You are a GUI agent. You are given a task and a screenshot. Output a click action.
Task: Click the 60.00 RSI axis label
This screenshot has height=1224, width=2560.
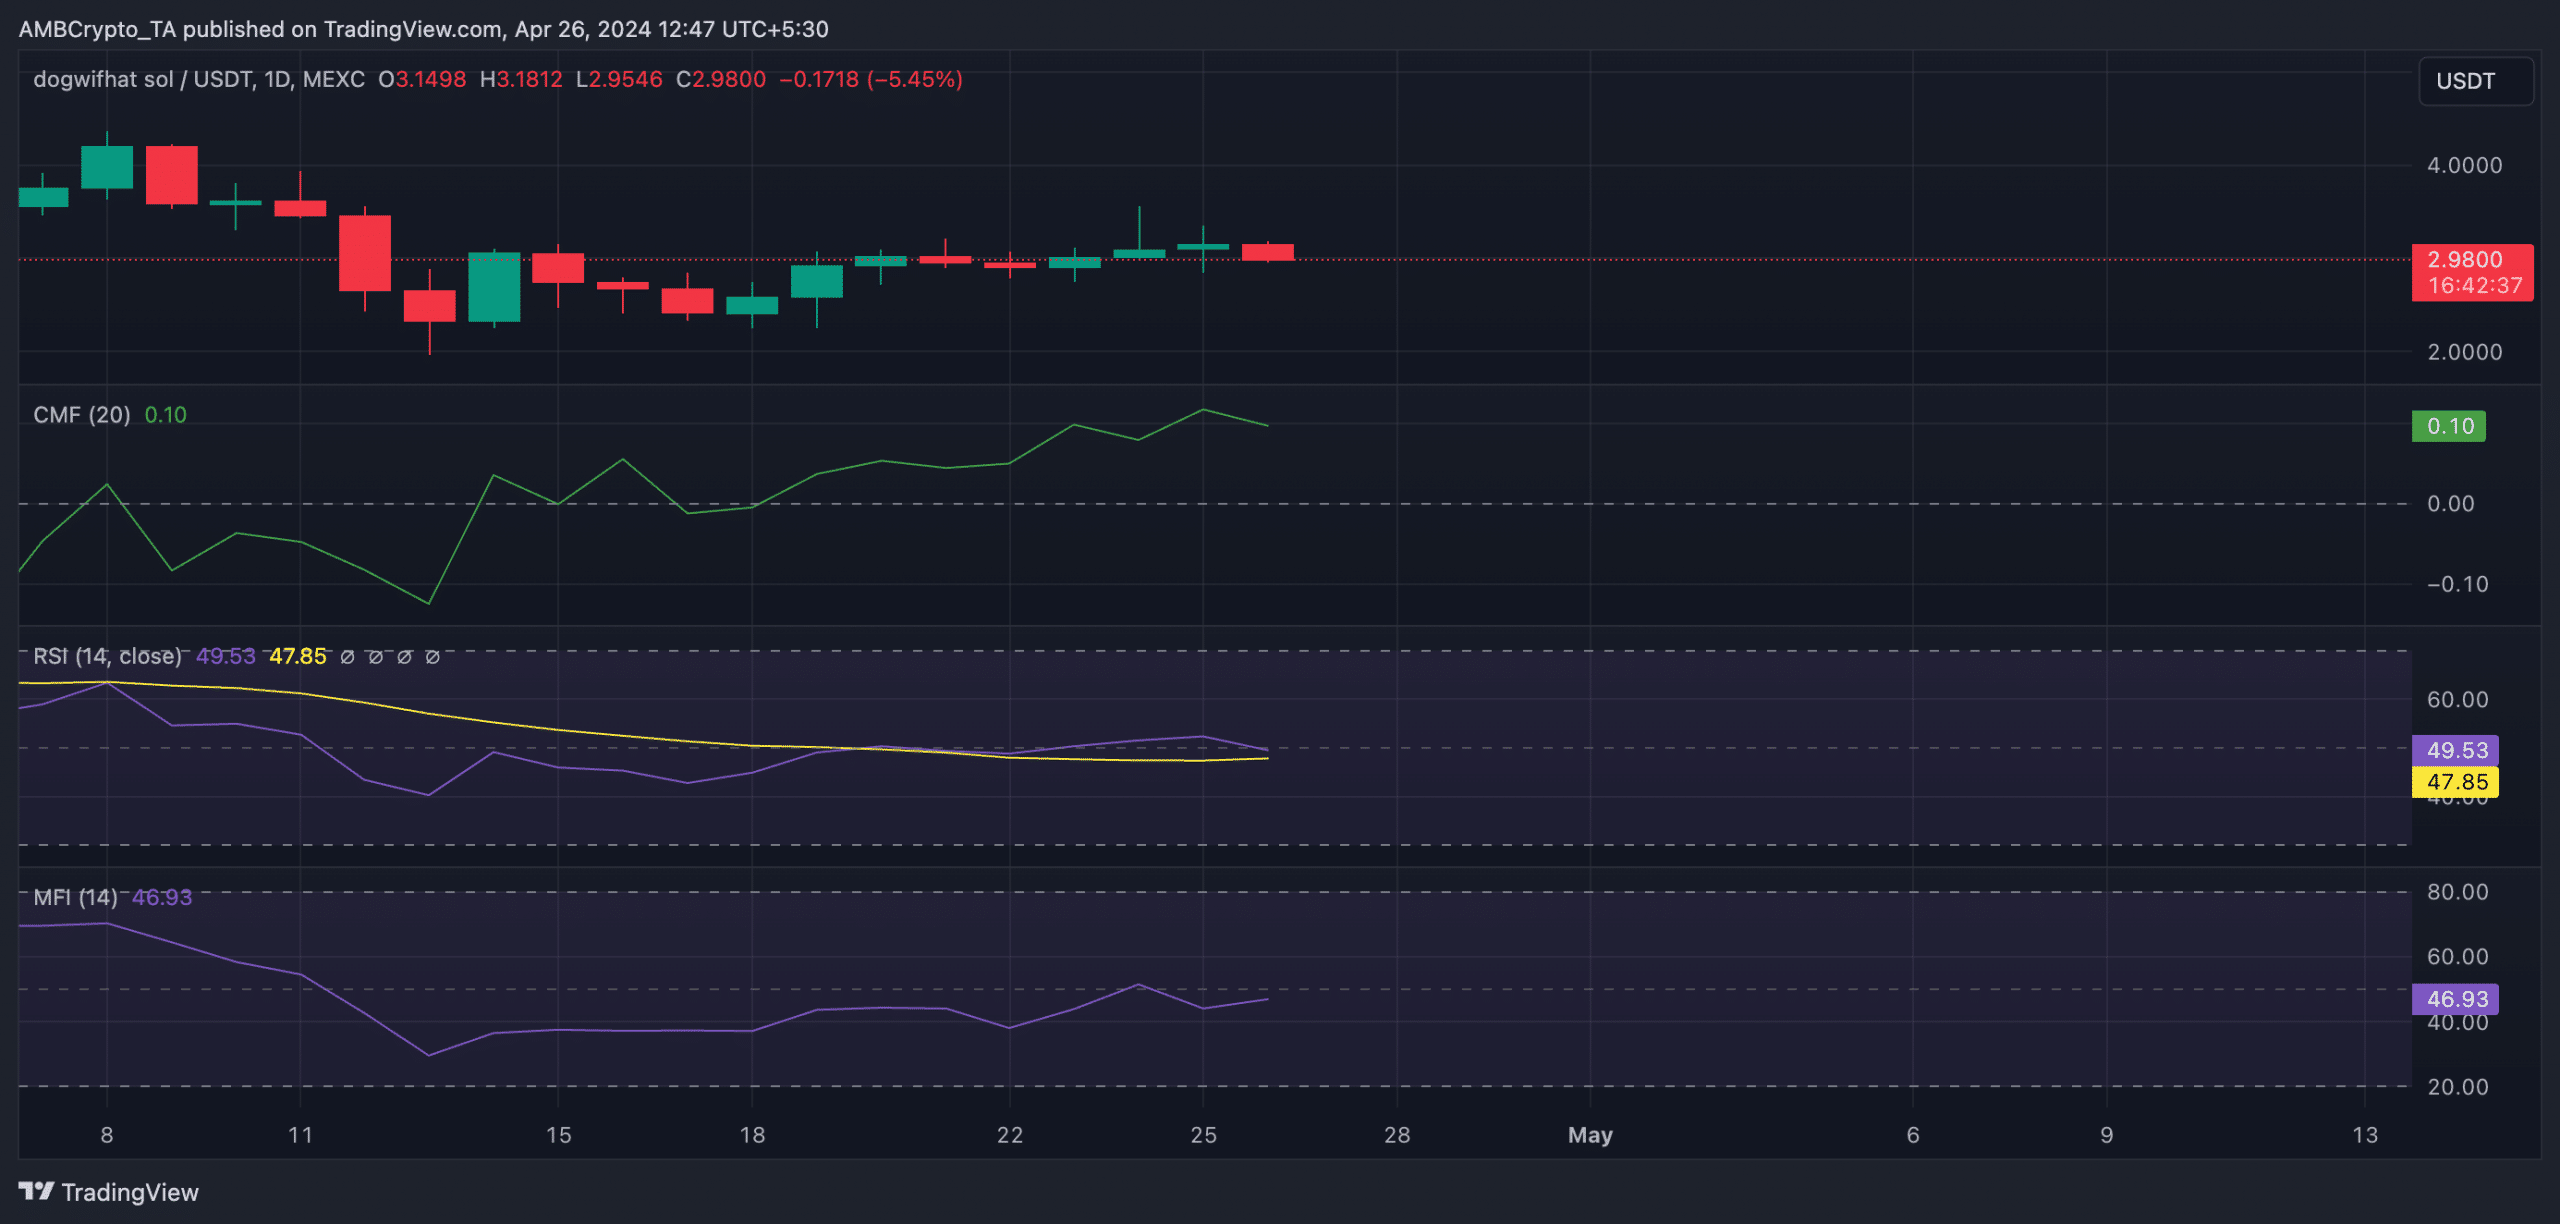tap(2458, 700)
